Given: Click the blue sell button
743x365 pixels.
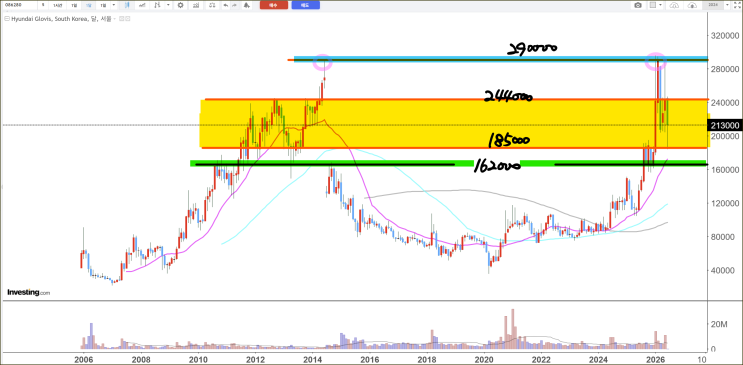Looking at the screenshot, I should point(306,5).
